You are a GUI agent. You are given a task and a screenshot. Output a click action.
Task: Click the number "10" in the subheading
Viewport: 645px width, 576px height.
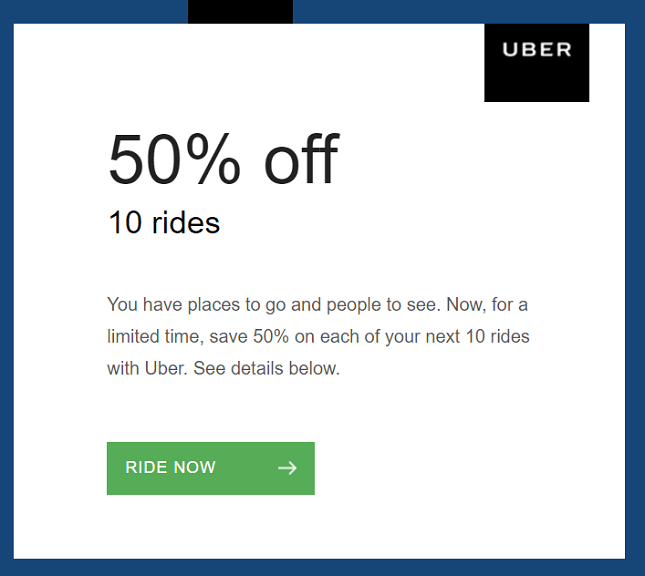point(125,223)
